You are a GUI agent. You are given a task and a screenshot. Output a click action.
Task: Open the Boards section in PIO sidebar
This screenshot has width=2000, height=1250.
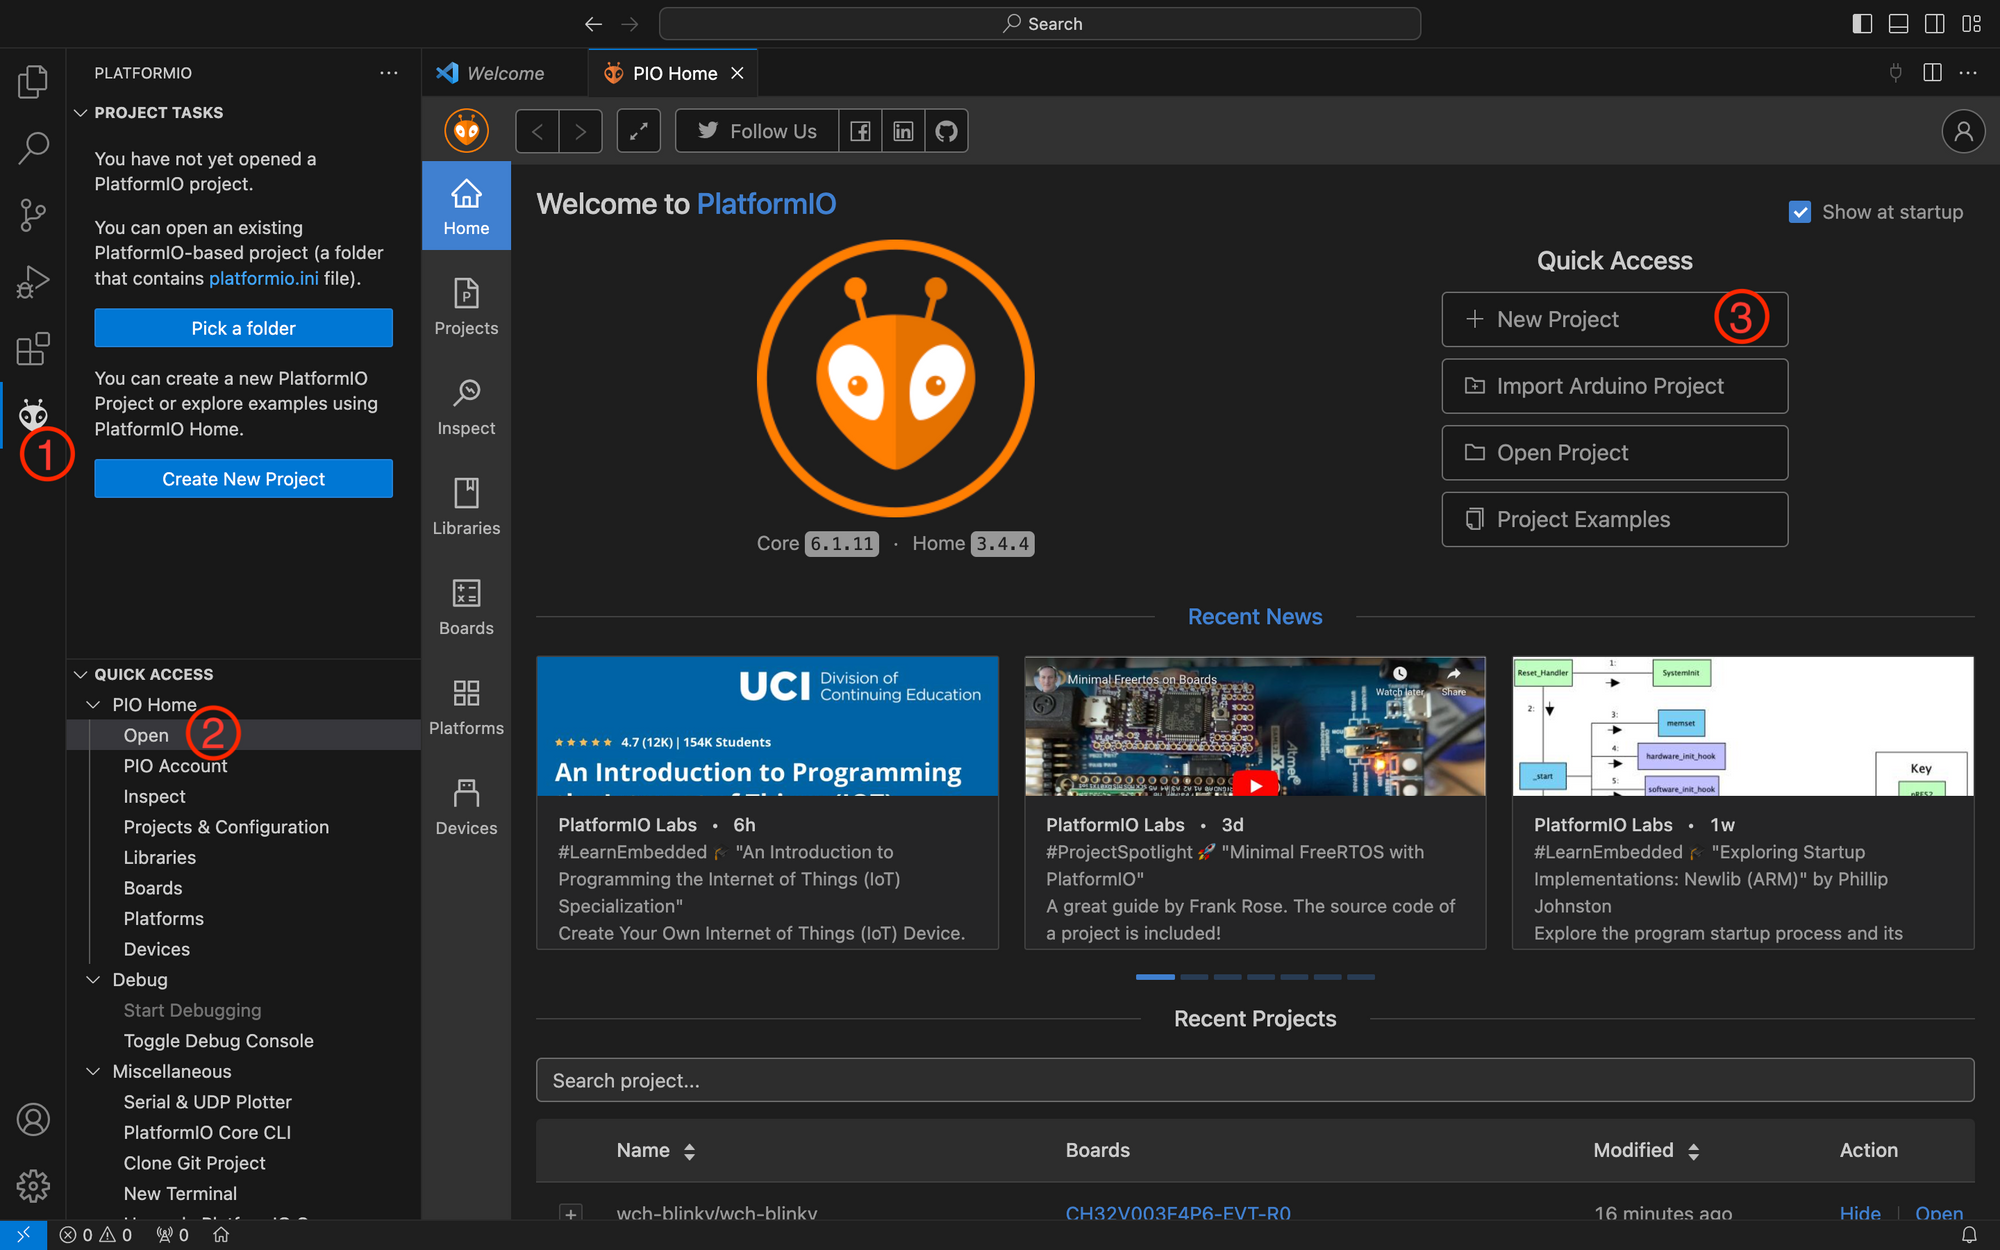coord(466,606)
